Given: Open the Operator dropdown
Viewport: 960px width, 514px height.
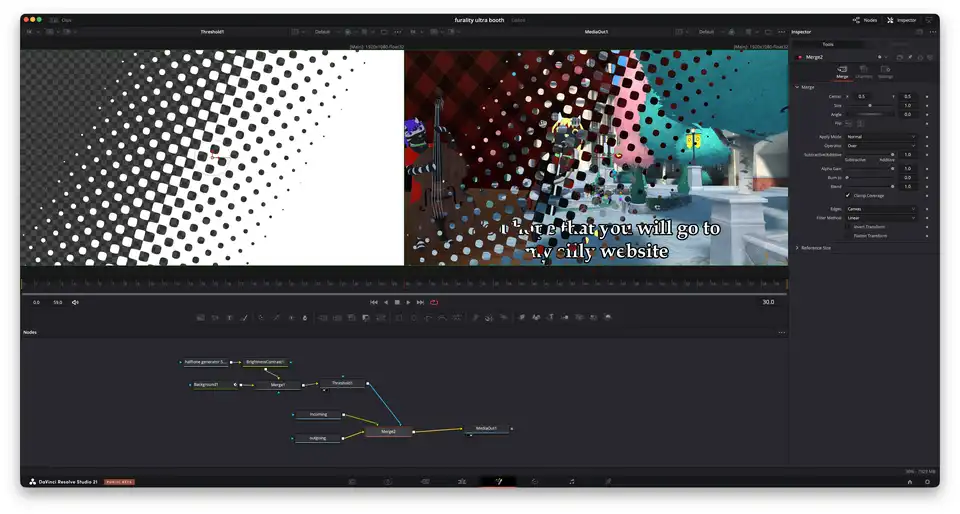Looking at the screenshot, I should pos(881,146).
